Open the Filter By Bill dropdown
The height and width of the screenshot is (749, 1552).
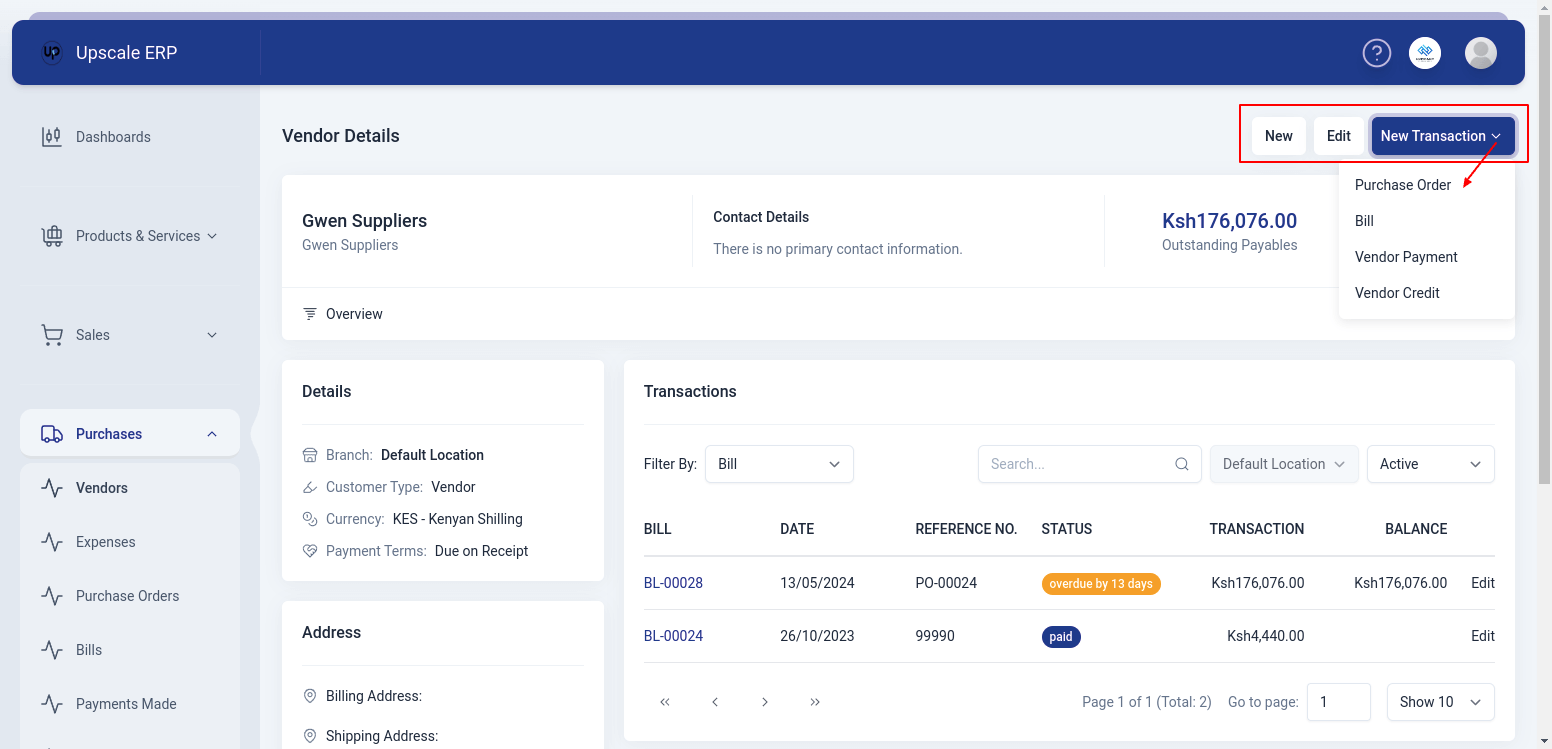pyautogui.click(x=779, y=464)
